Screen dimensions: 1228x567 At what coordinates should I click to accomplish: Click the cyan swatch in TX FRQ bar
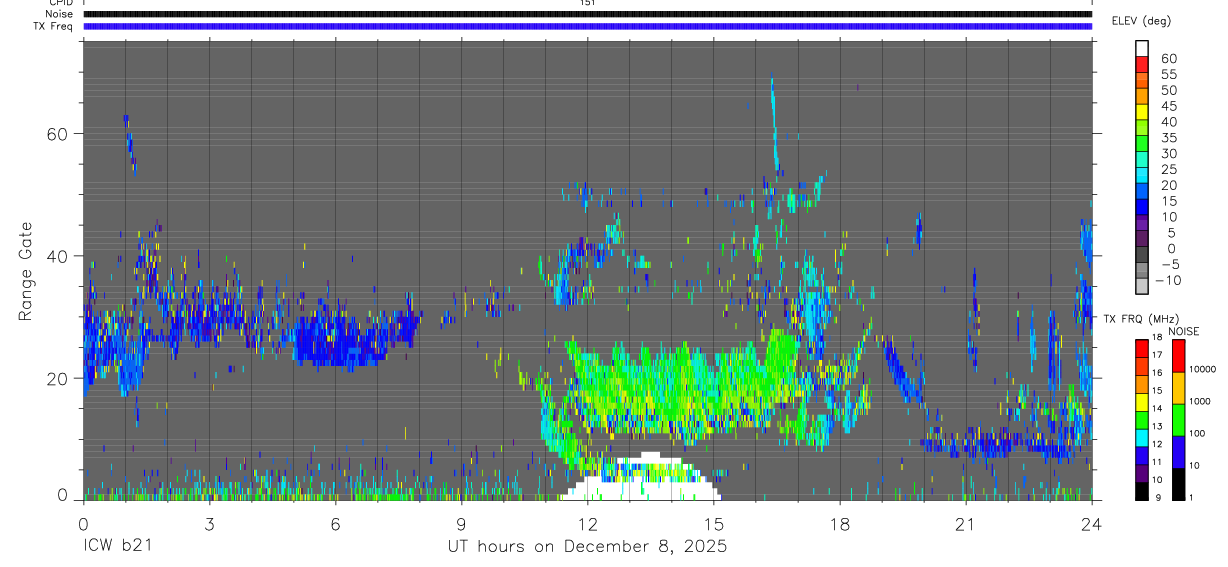pyautogui.click(x=1142, y=437)
